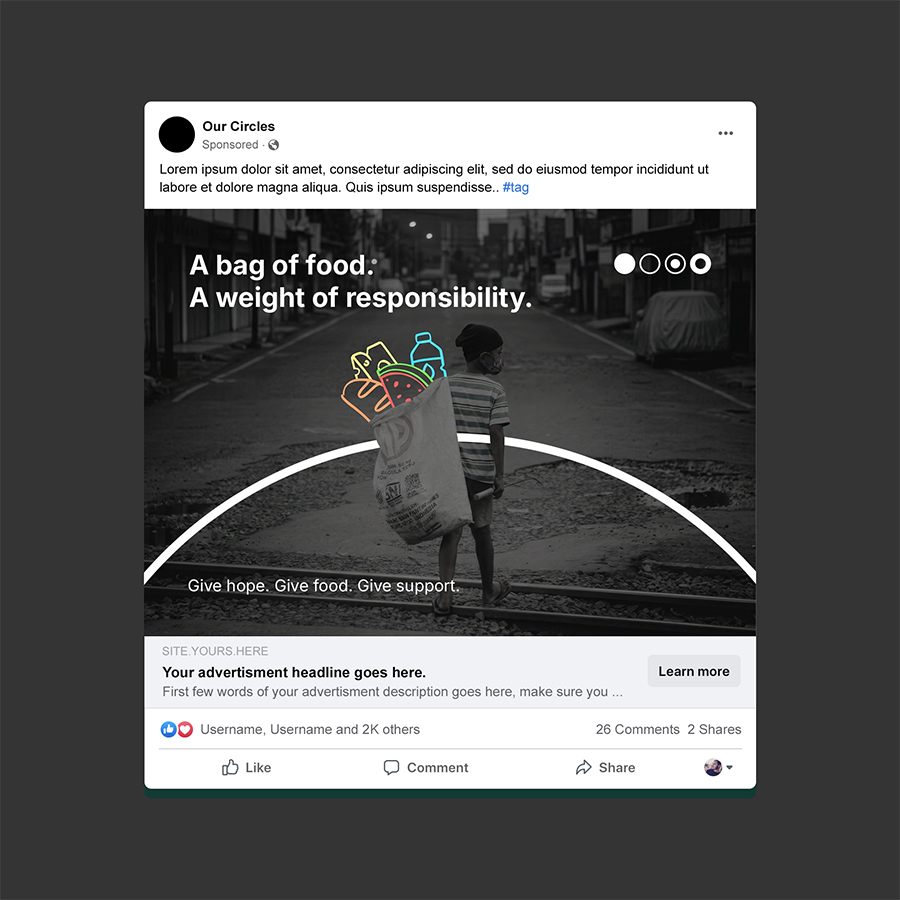Expand the profile switcher dropdown arrow

[x=730, y=767]
